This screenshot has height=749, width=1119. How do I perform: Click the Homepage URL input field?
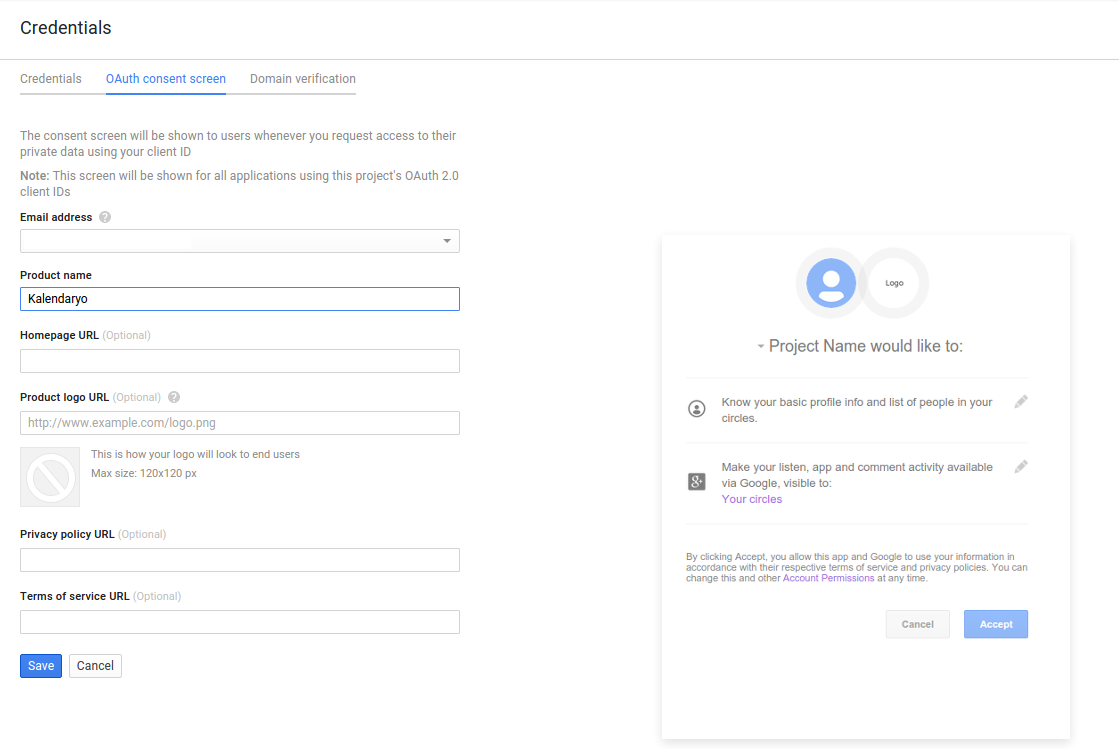point(240,361)
